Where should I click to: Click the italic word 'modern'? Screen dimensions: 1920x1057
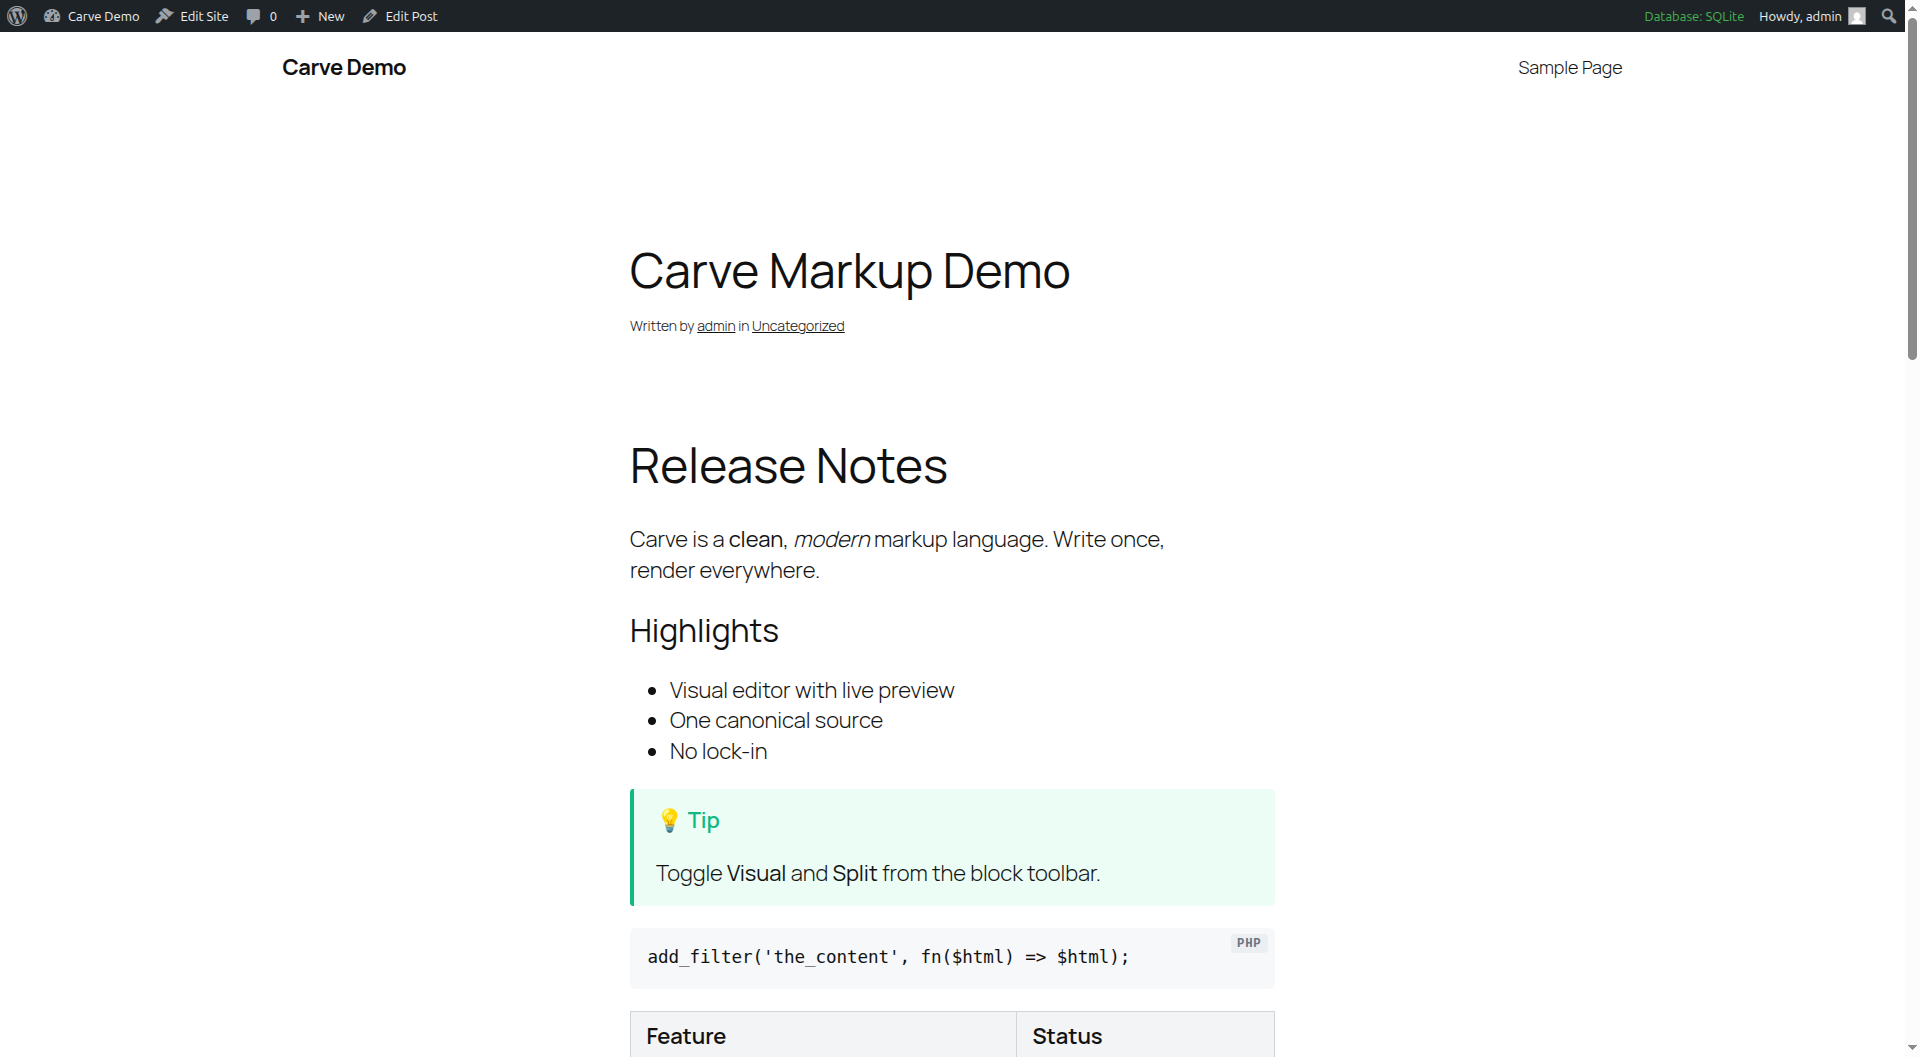click(x=832, y=539)
